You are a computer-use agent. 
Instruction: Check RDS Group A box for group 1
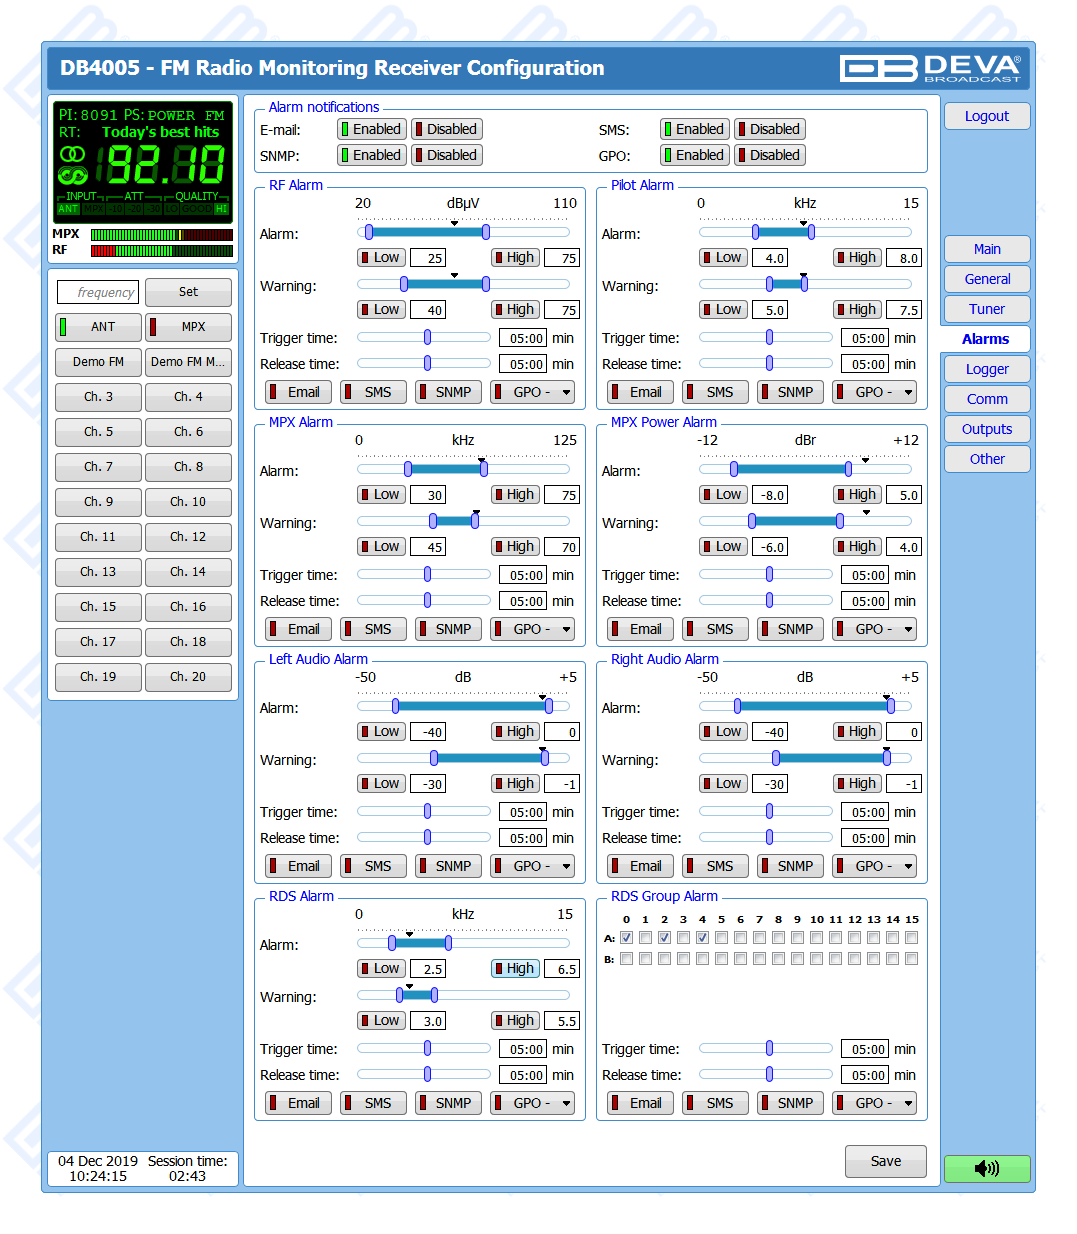pos(645,938)
